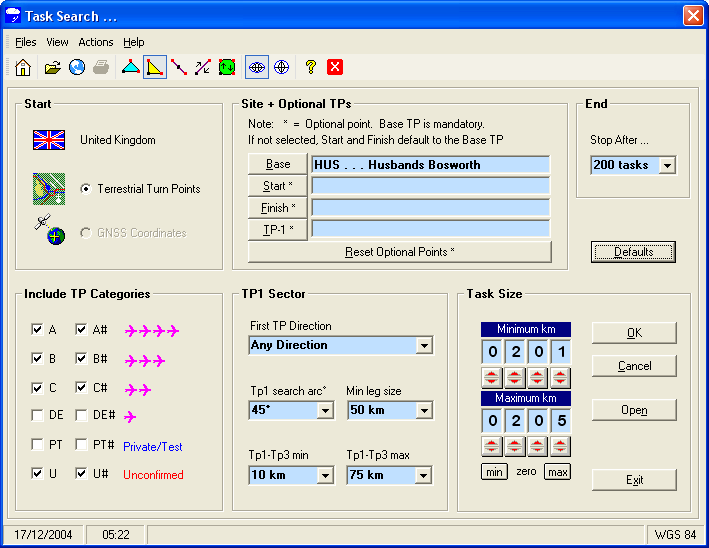Image resolution: width=709 pixels, height=548 pixels.
Task: Click the yellow question mark help icon
Action: coord(311,68)
